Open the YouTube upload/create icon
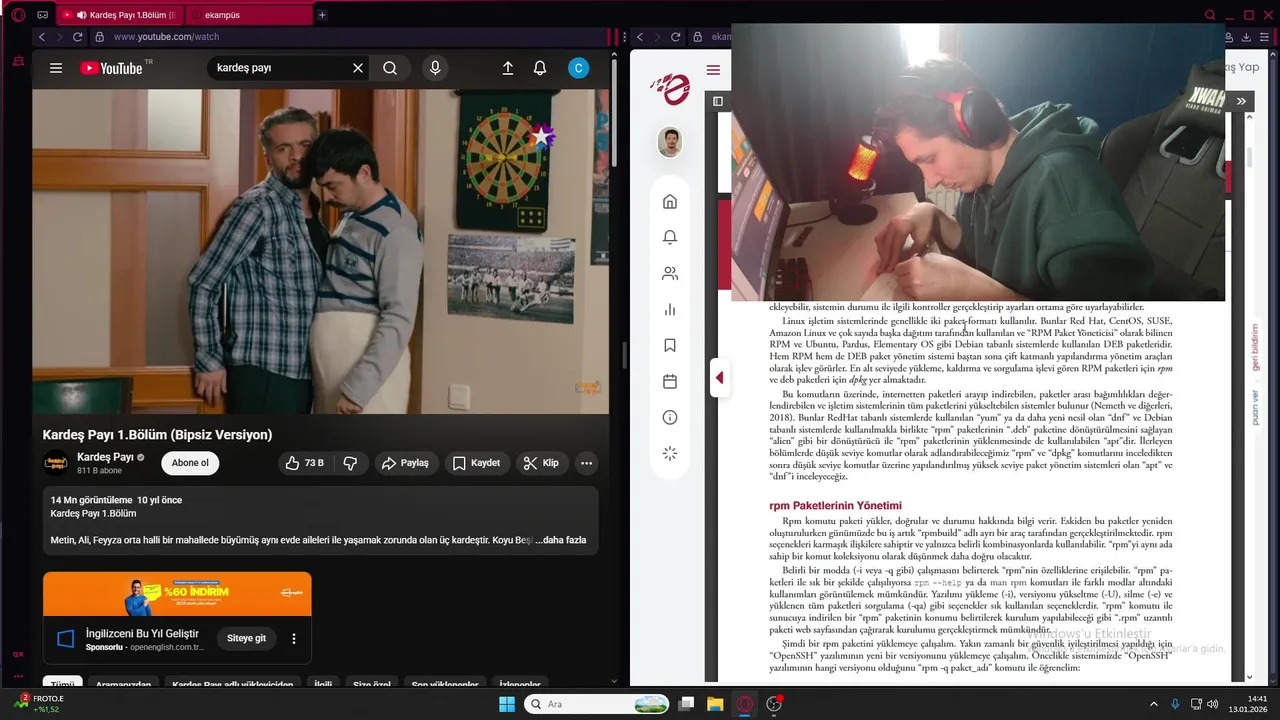 pyautogui.click(x=507, y=68)
